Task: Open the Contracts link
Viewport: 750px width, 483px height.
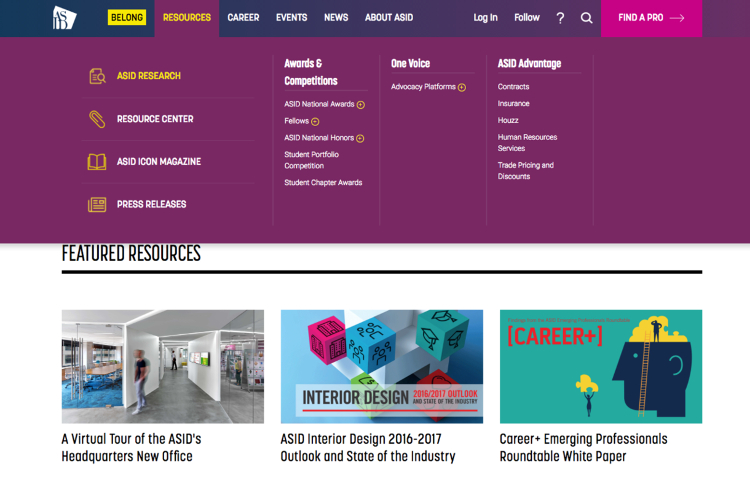Action: coord(513,87)
